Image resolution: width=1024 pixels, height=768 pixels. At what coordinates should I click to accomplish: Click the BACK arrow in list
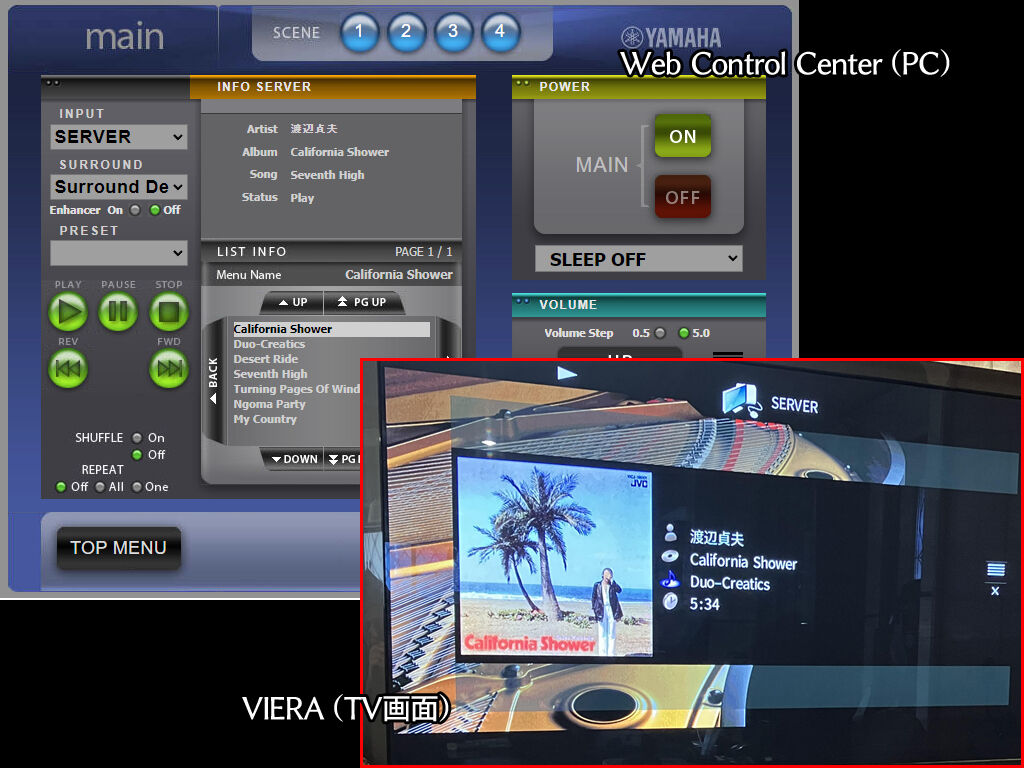pyautogui.click(x=212, y=381)
